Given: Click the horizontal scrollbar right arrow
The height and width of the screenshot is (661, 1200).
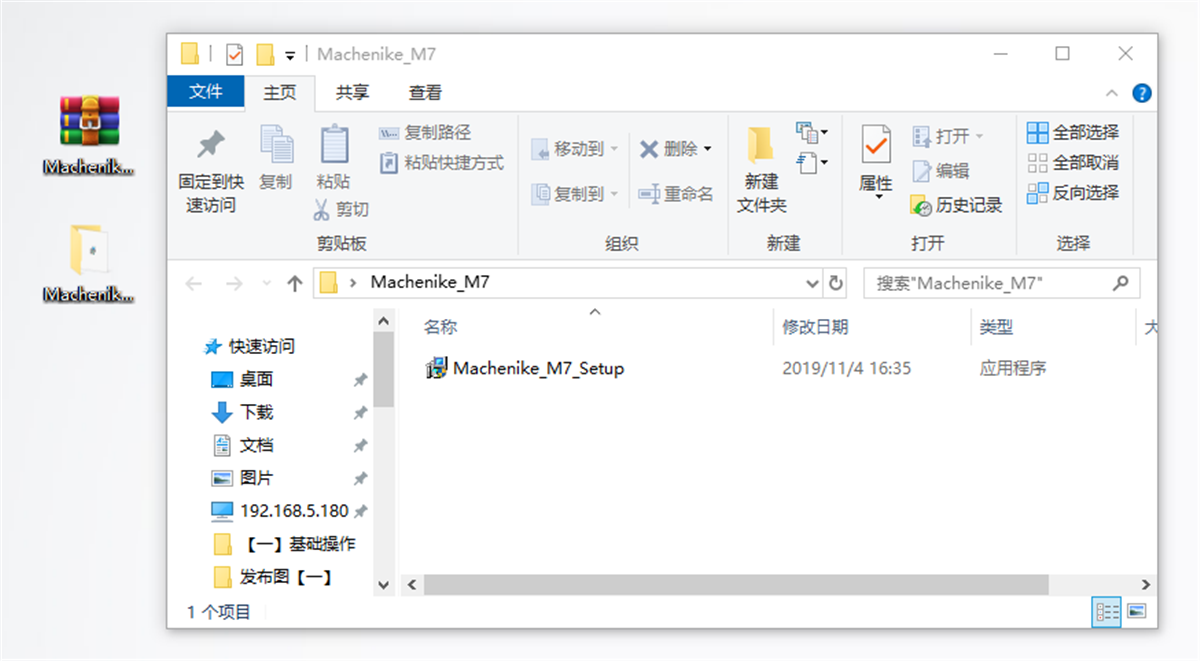Looking at the screenshot, I should 1146,585.
